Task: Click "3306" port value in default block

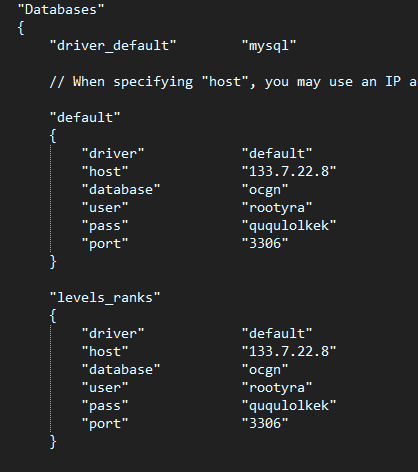Action: 265,243
